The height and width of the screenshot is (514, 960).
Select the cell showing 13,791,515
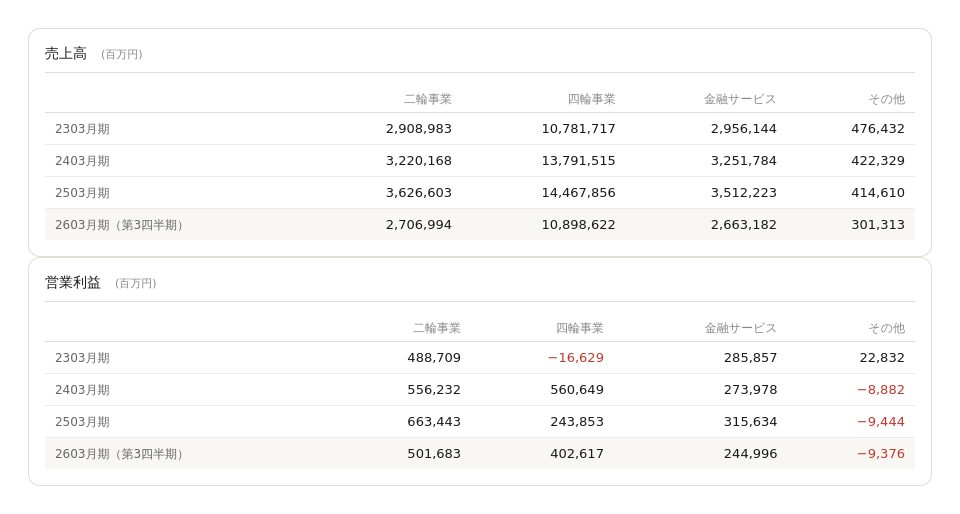pos(578,161)
